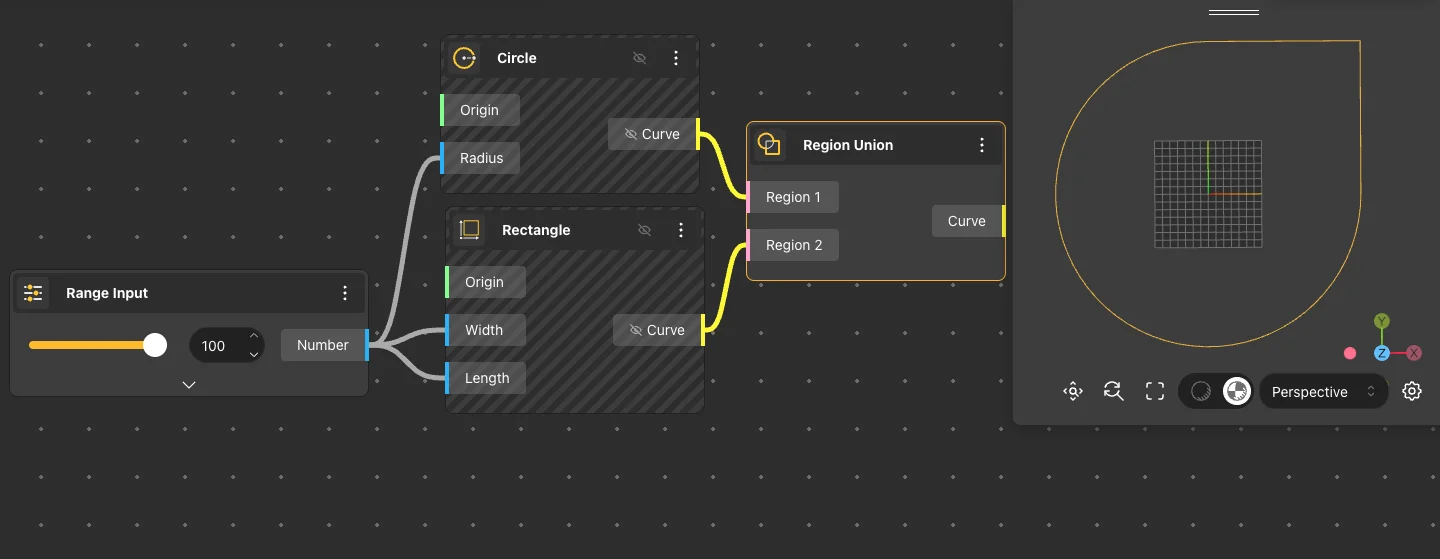Open the Circle node three-dot menu

676,58
